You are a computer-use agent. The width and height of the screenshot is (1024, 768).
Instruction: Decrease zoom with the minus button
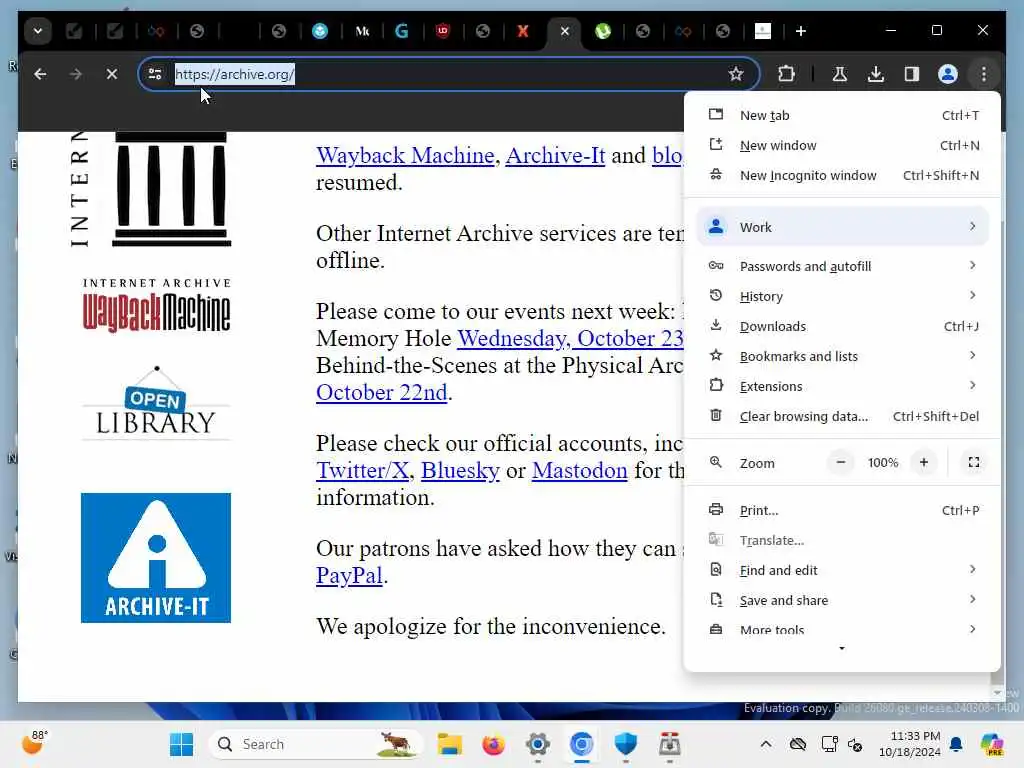tap(840, 462)
